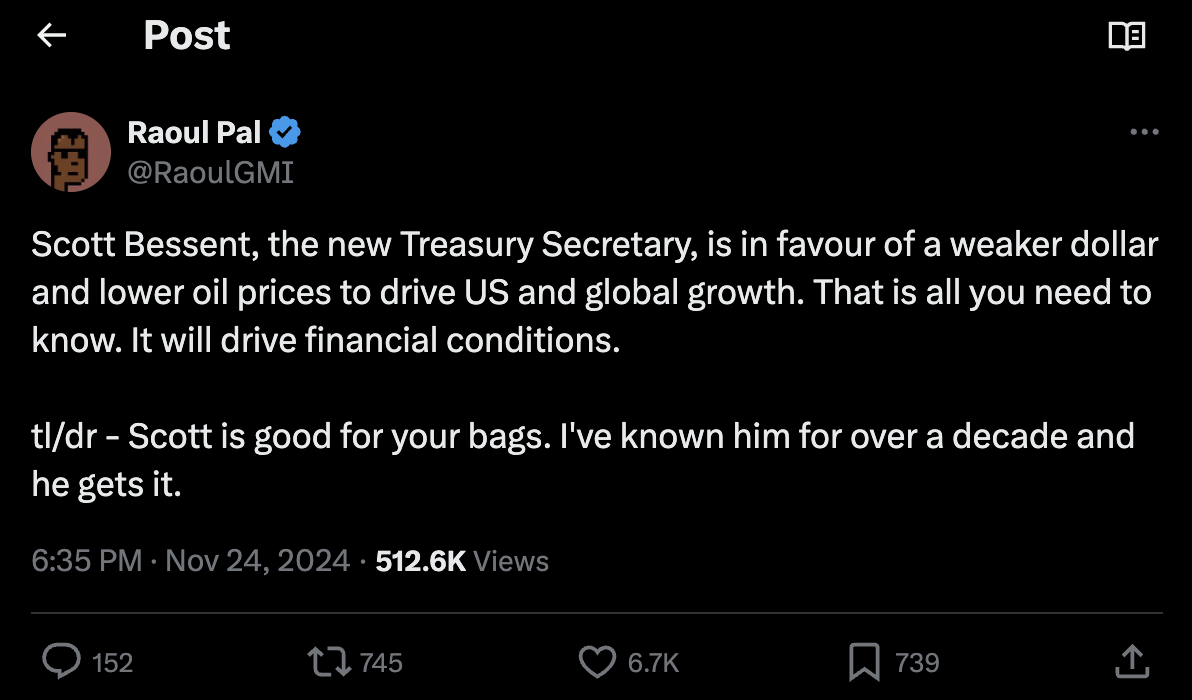Image resolution: width=1192 pixels, height=700 pixels.
Task: Open the three-dot More options menu
Action: click(1143, 132)
